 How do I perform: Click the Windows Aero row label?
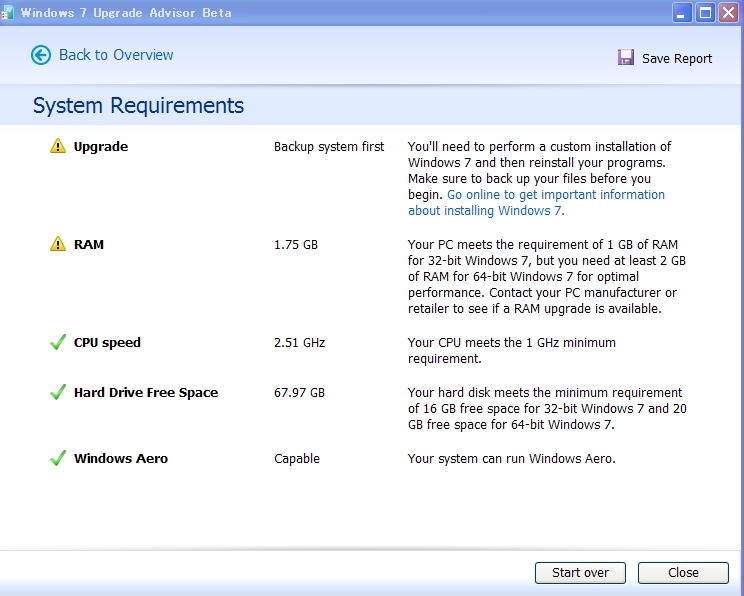121,459
